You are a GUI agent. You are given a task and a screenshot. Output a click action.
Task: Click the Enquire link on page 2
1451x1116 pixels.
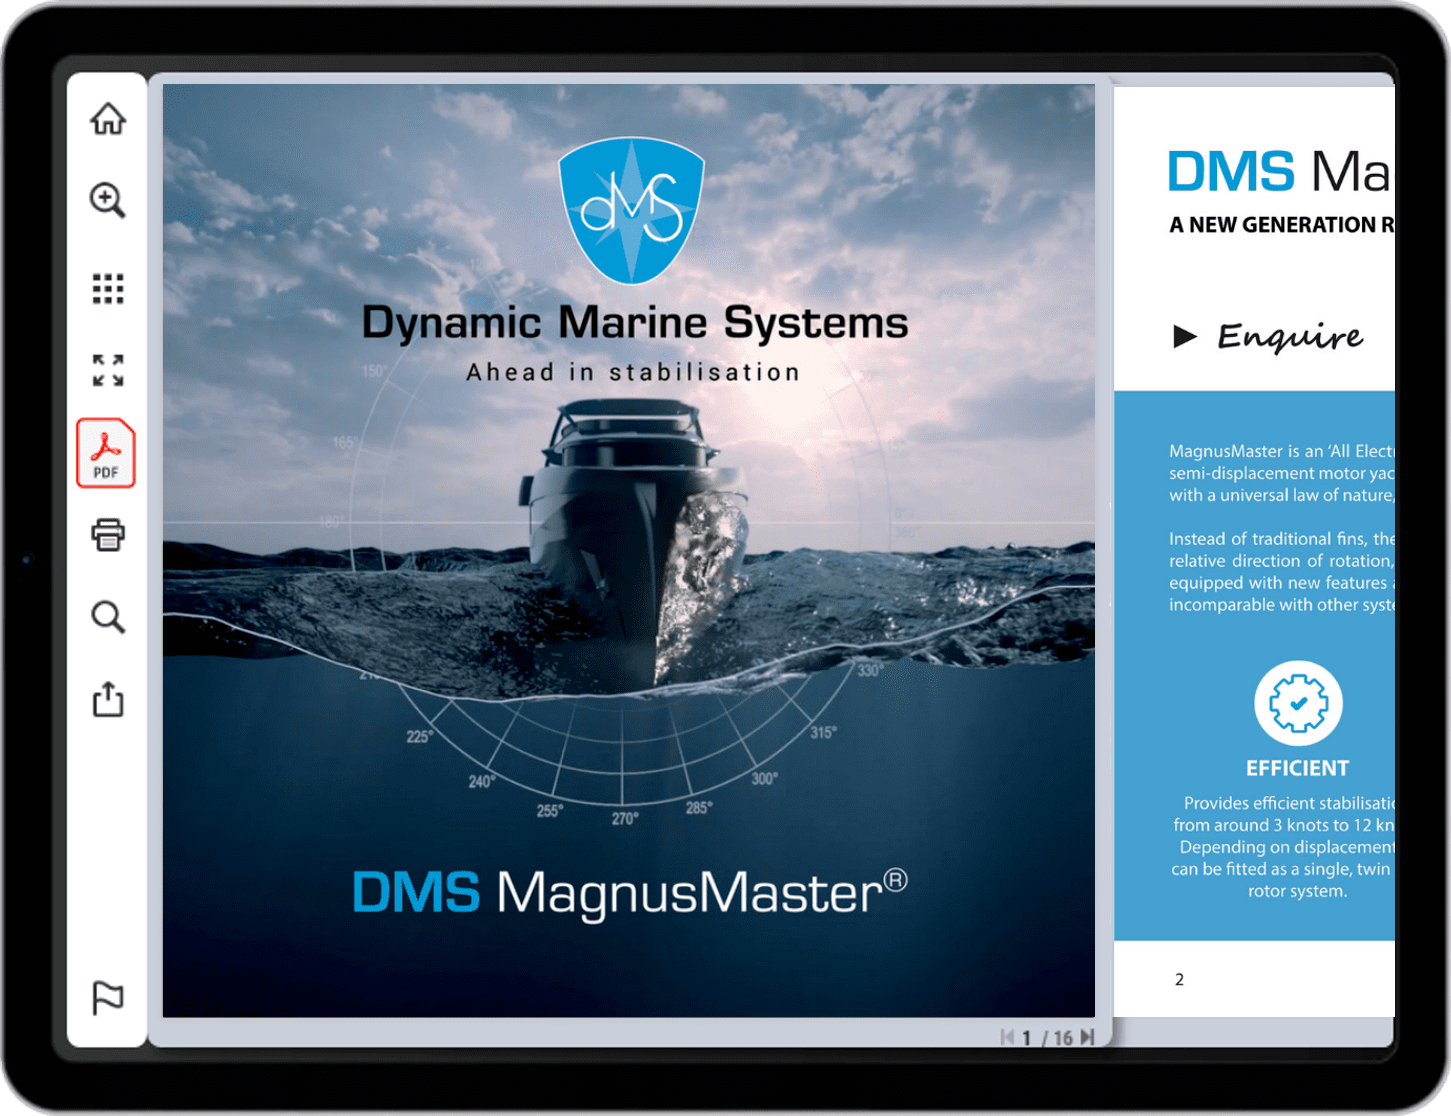pos(1290,337)
